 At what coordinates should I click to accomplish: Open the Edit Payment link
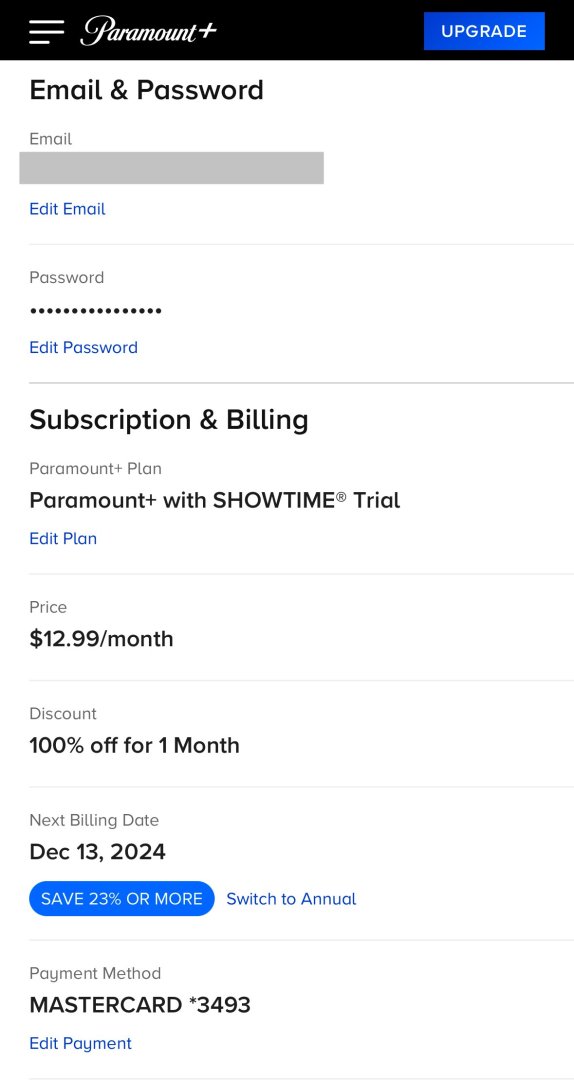pyautogui.click(x=81, y=1043)
